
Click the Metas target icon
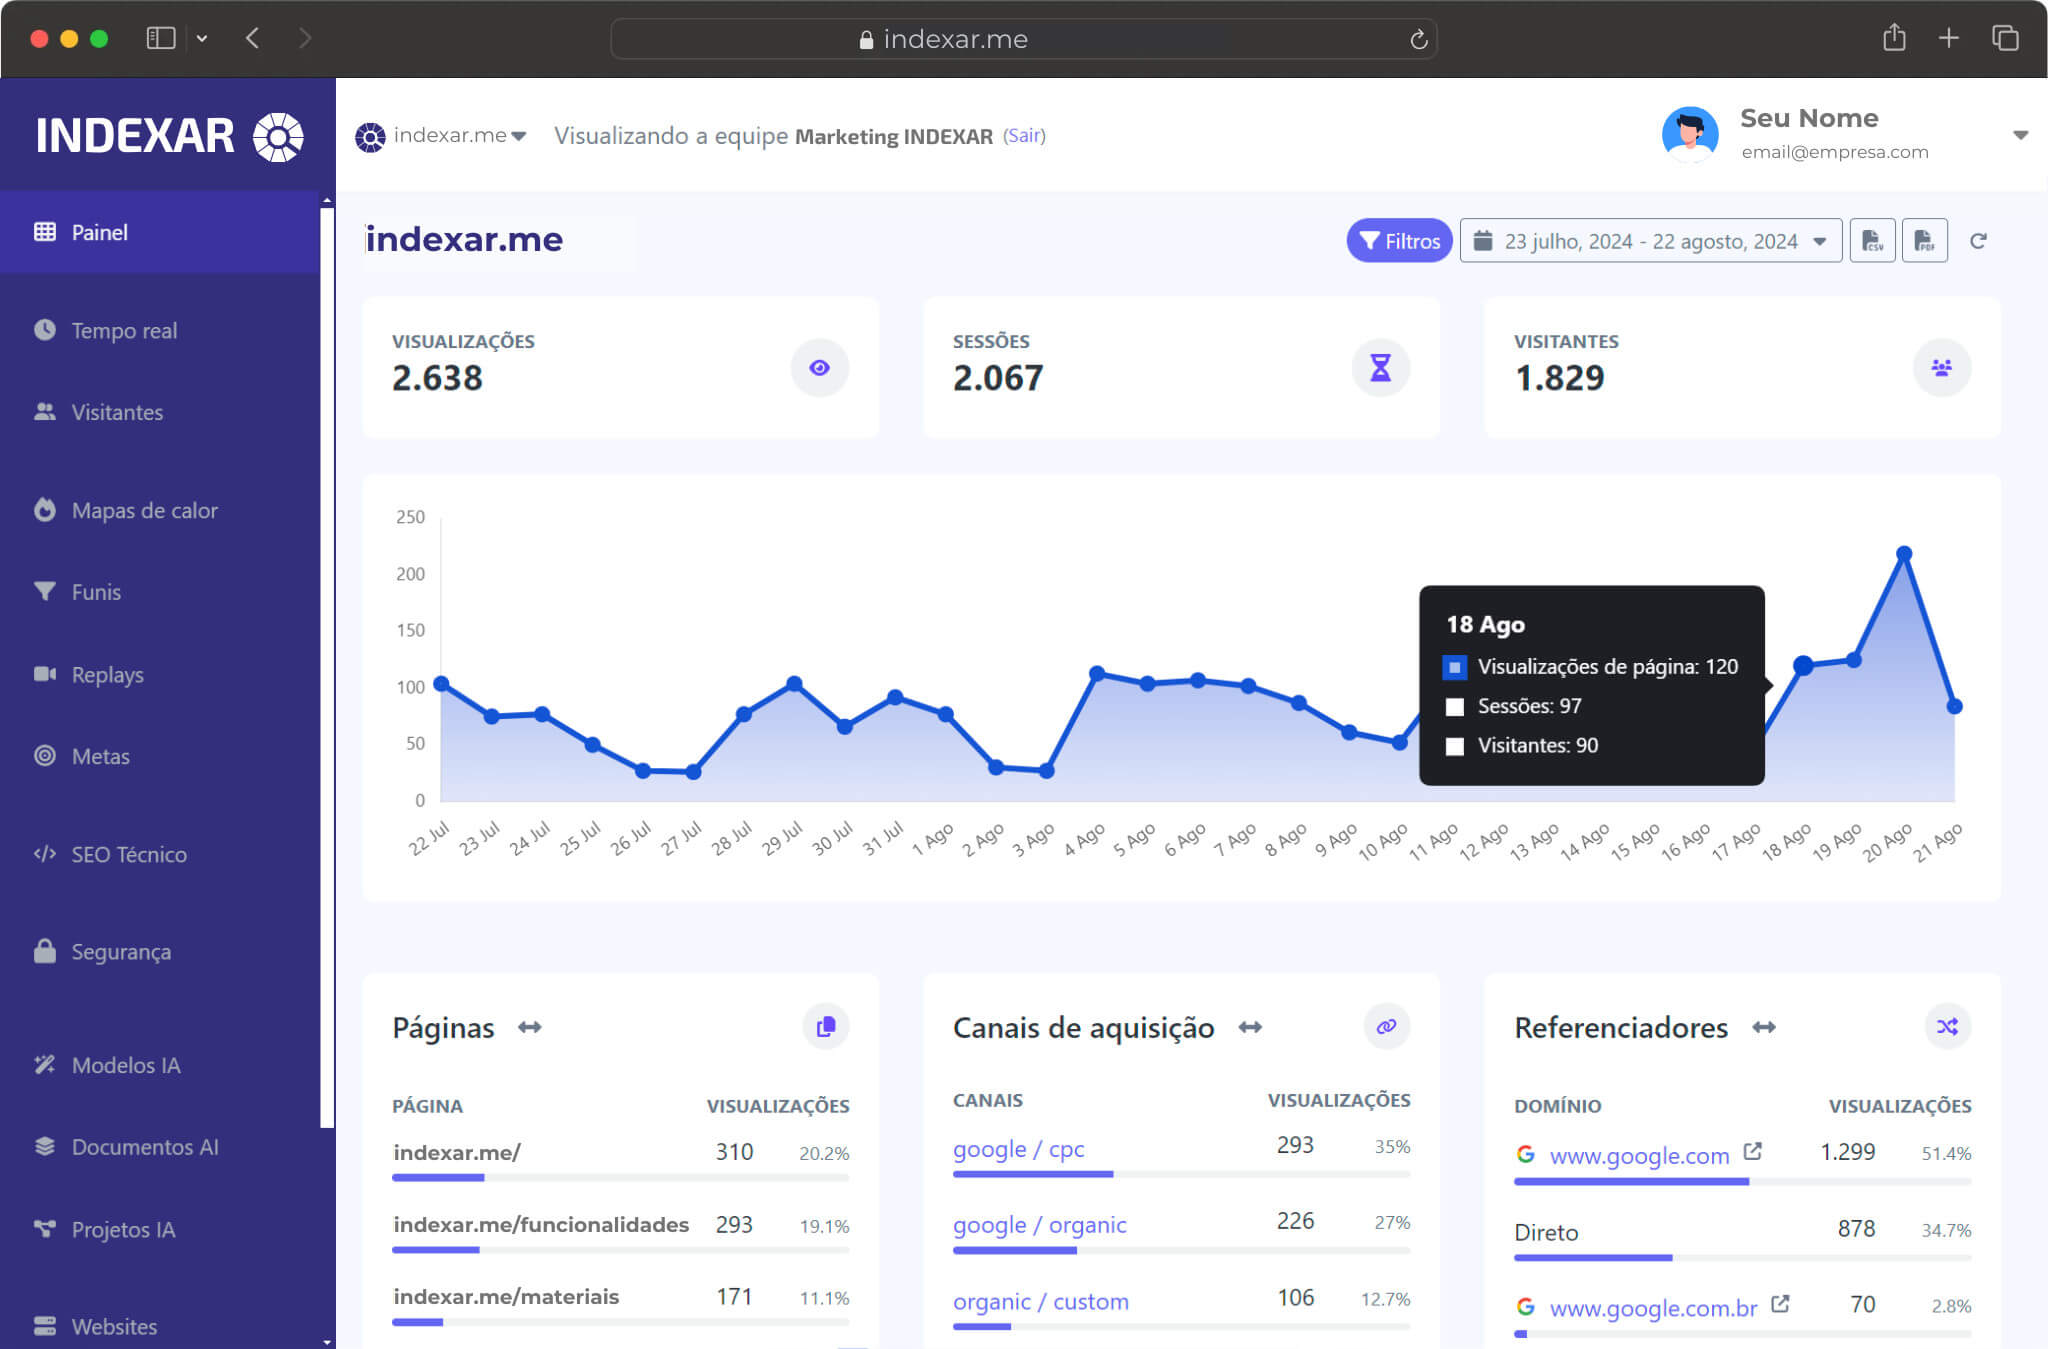[x=45, y=756]
